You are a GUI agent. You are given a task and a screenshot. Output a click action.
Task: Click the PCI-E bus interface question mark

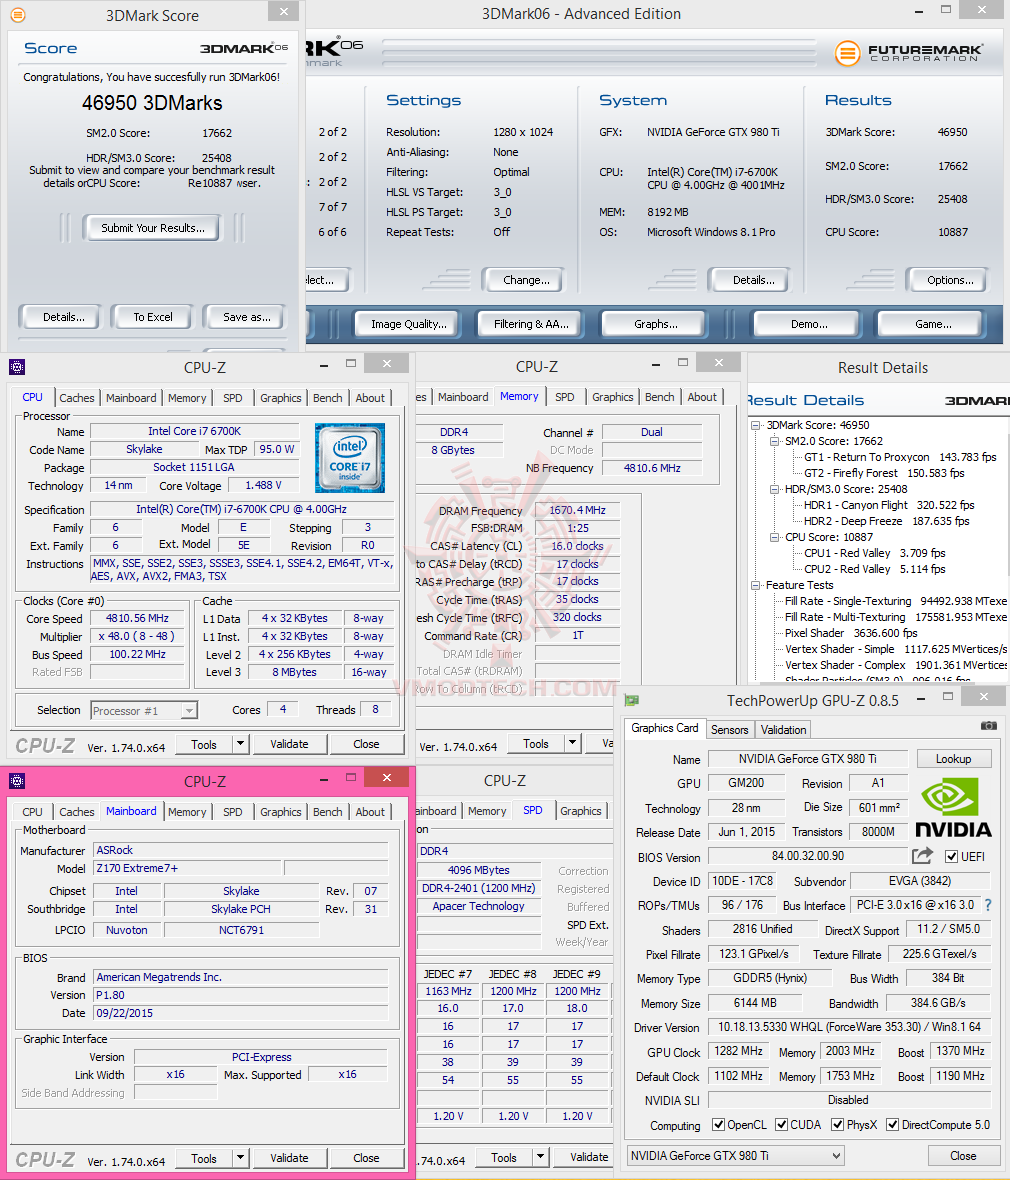(x=988, y=905)
